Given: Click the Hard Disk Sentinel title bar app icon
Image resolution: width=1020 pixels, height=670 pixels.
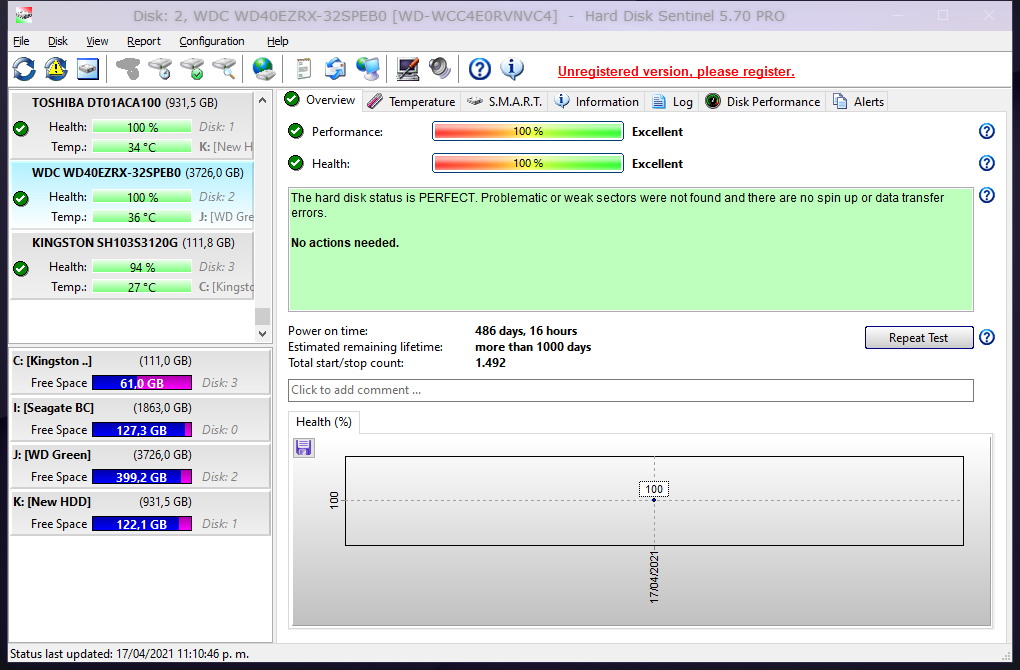Looking at the screenshot, I should (x=23, y=14).
